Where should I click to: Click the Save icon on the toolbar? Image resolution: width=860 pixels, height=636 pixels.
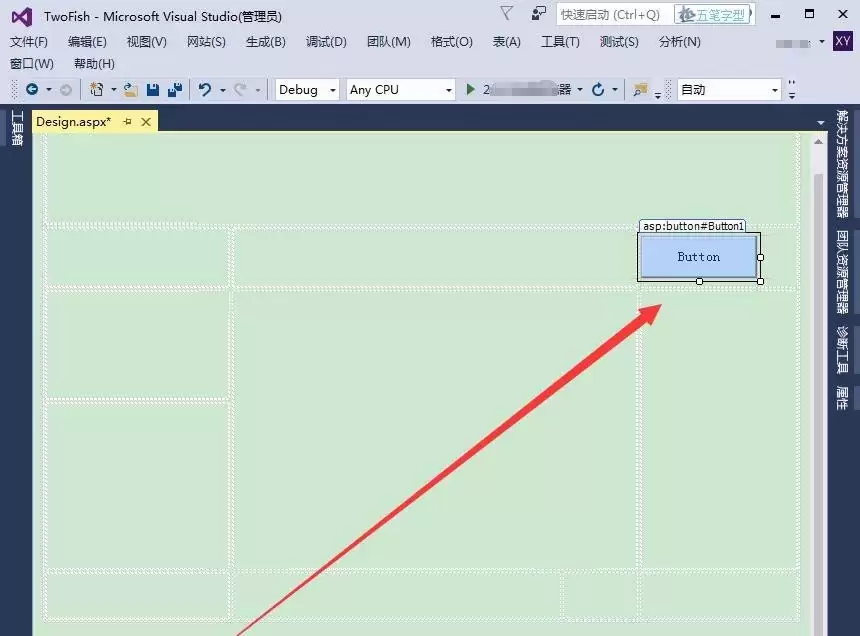[x=153, y=89]
